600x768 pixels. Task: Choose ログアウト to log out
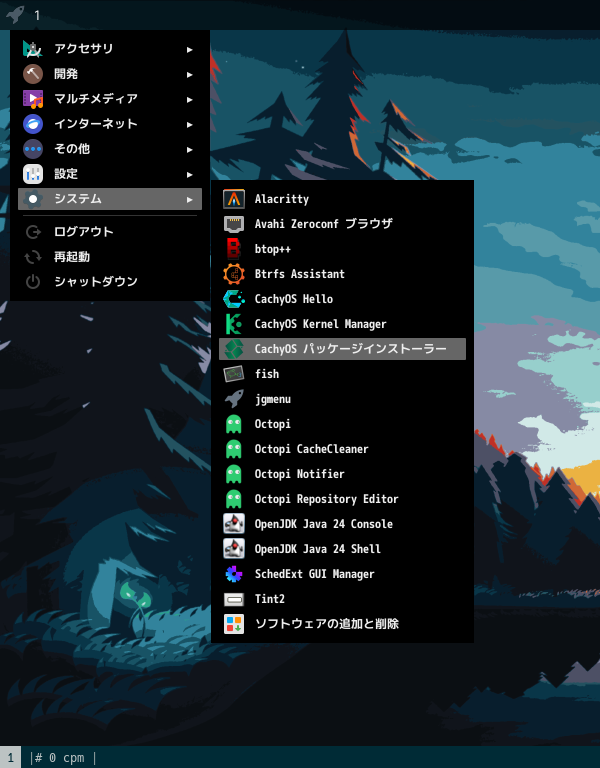pos(110,232)
